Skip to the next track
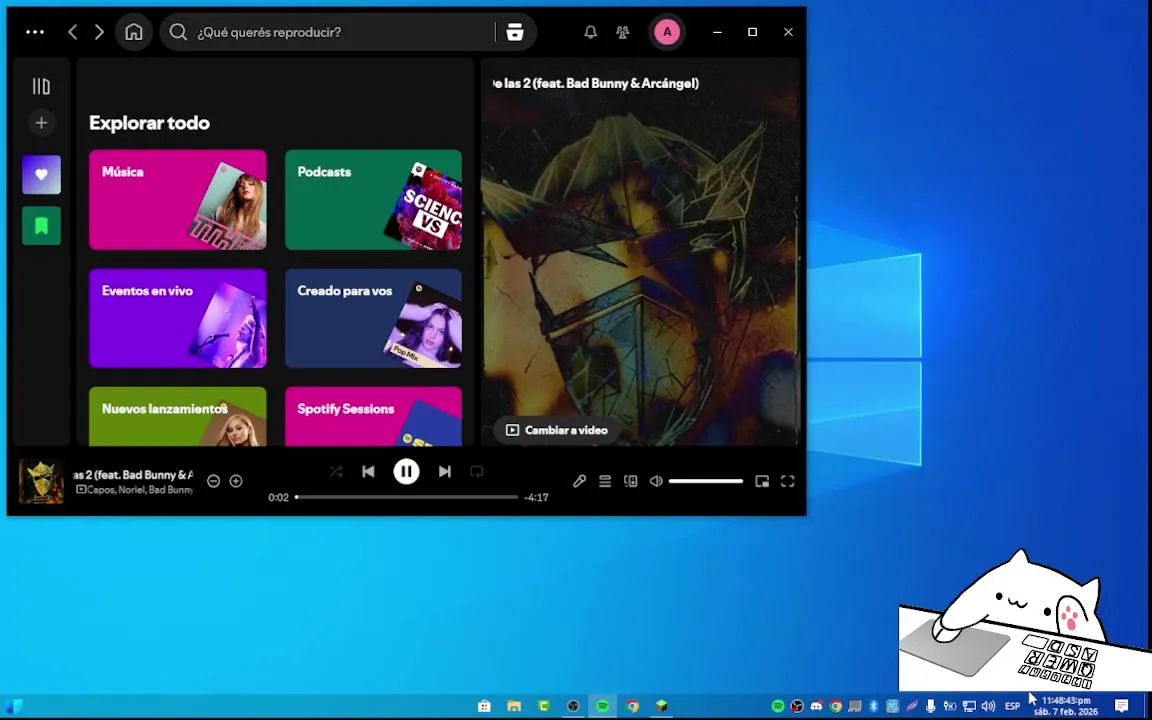 pos(444,472)
